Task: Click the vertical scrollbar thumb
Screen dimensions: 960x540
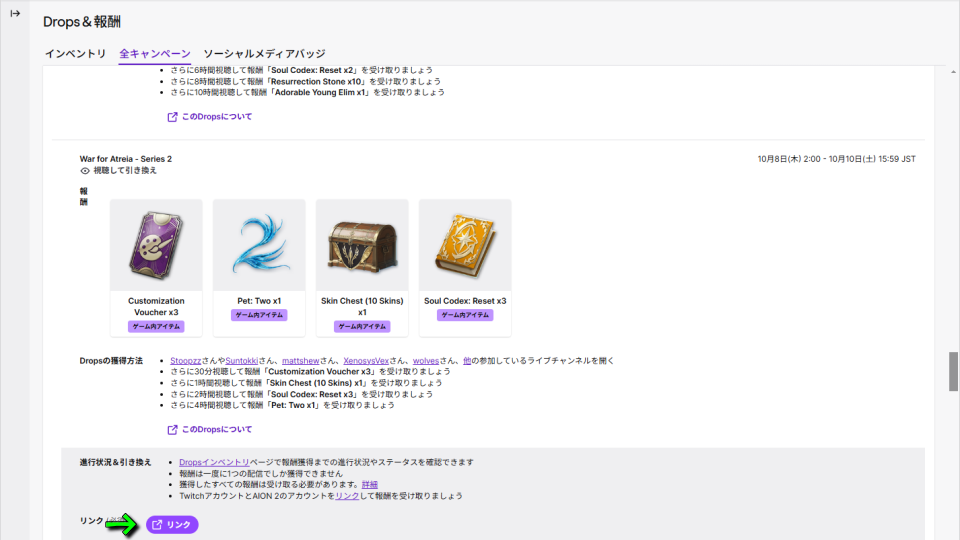Action: (x=953, y=371)
